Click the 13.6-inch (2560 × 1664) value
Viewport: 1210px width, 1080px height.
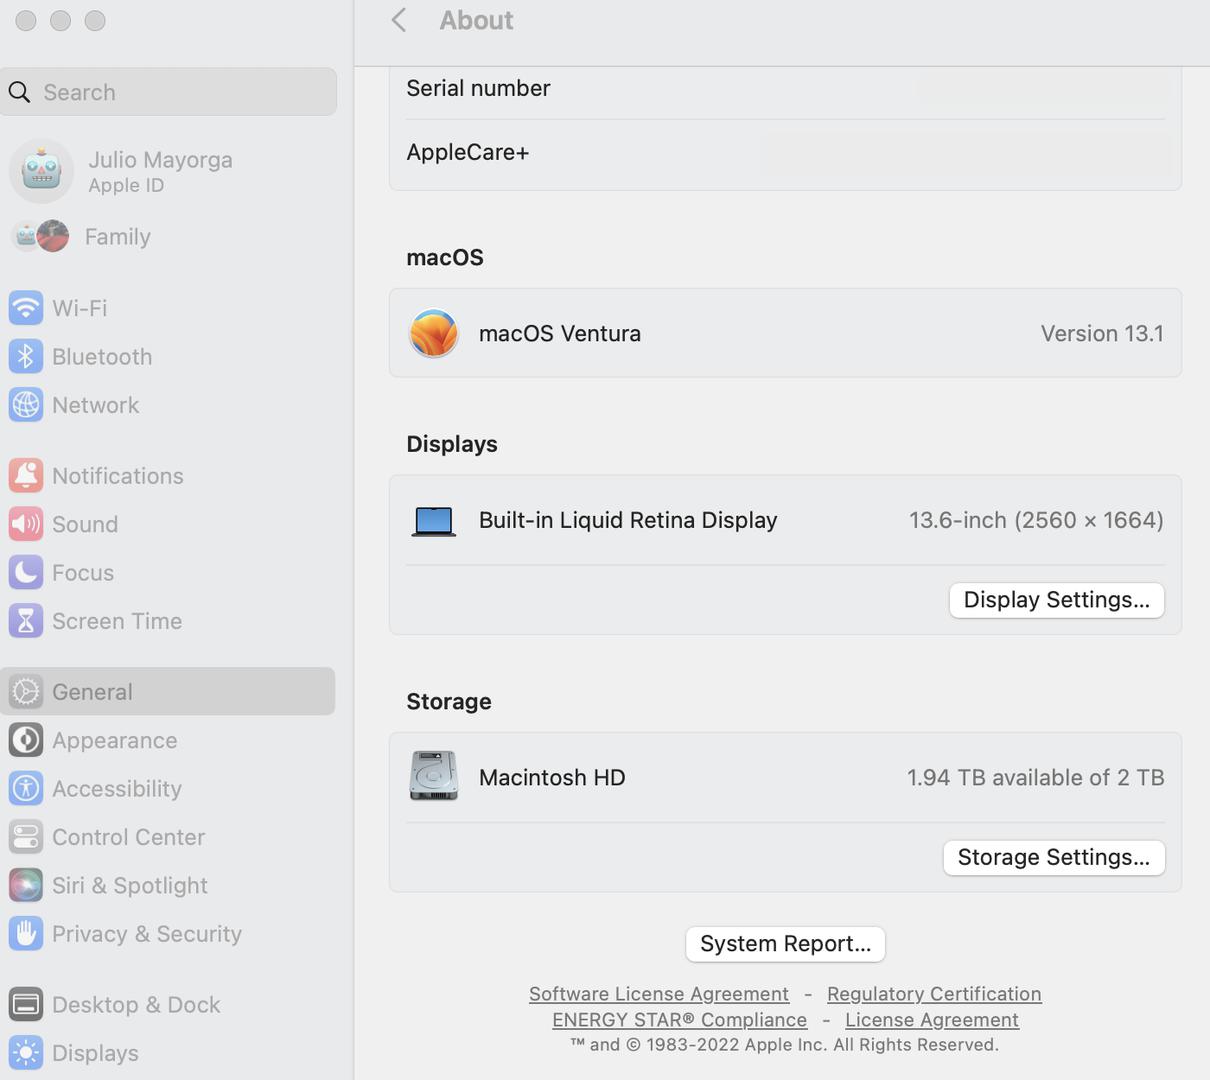[x=1036, y=520]
